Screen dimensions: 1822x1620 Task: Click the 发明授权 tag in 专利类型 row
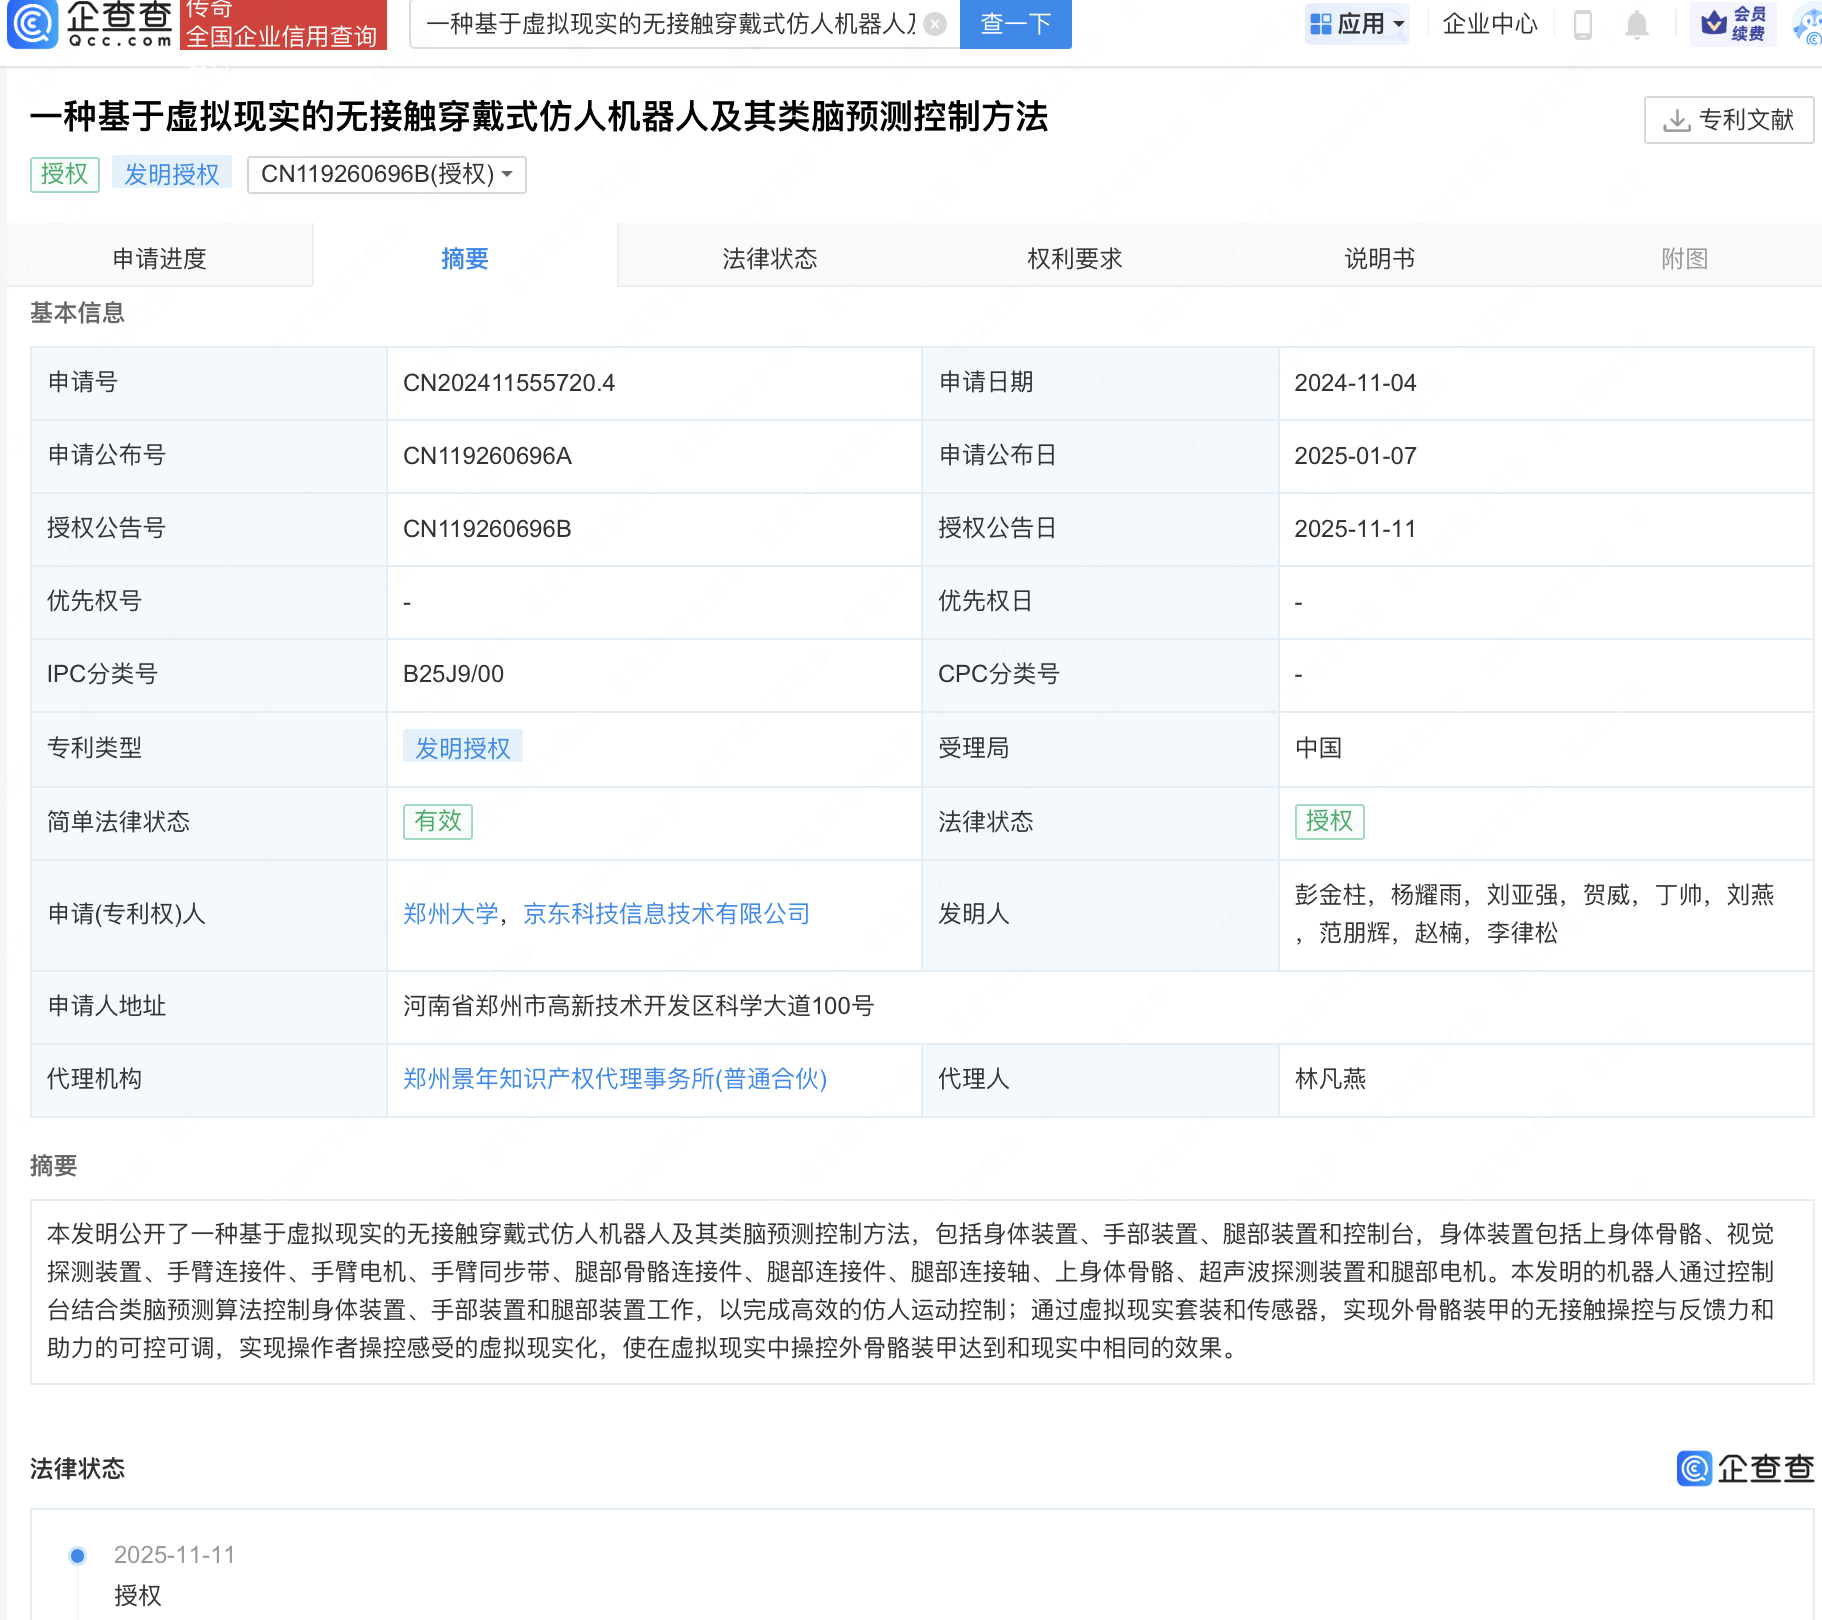pyautogui.click(x=462, y=748)
